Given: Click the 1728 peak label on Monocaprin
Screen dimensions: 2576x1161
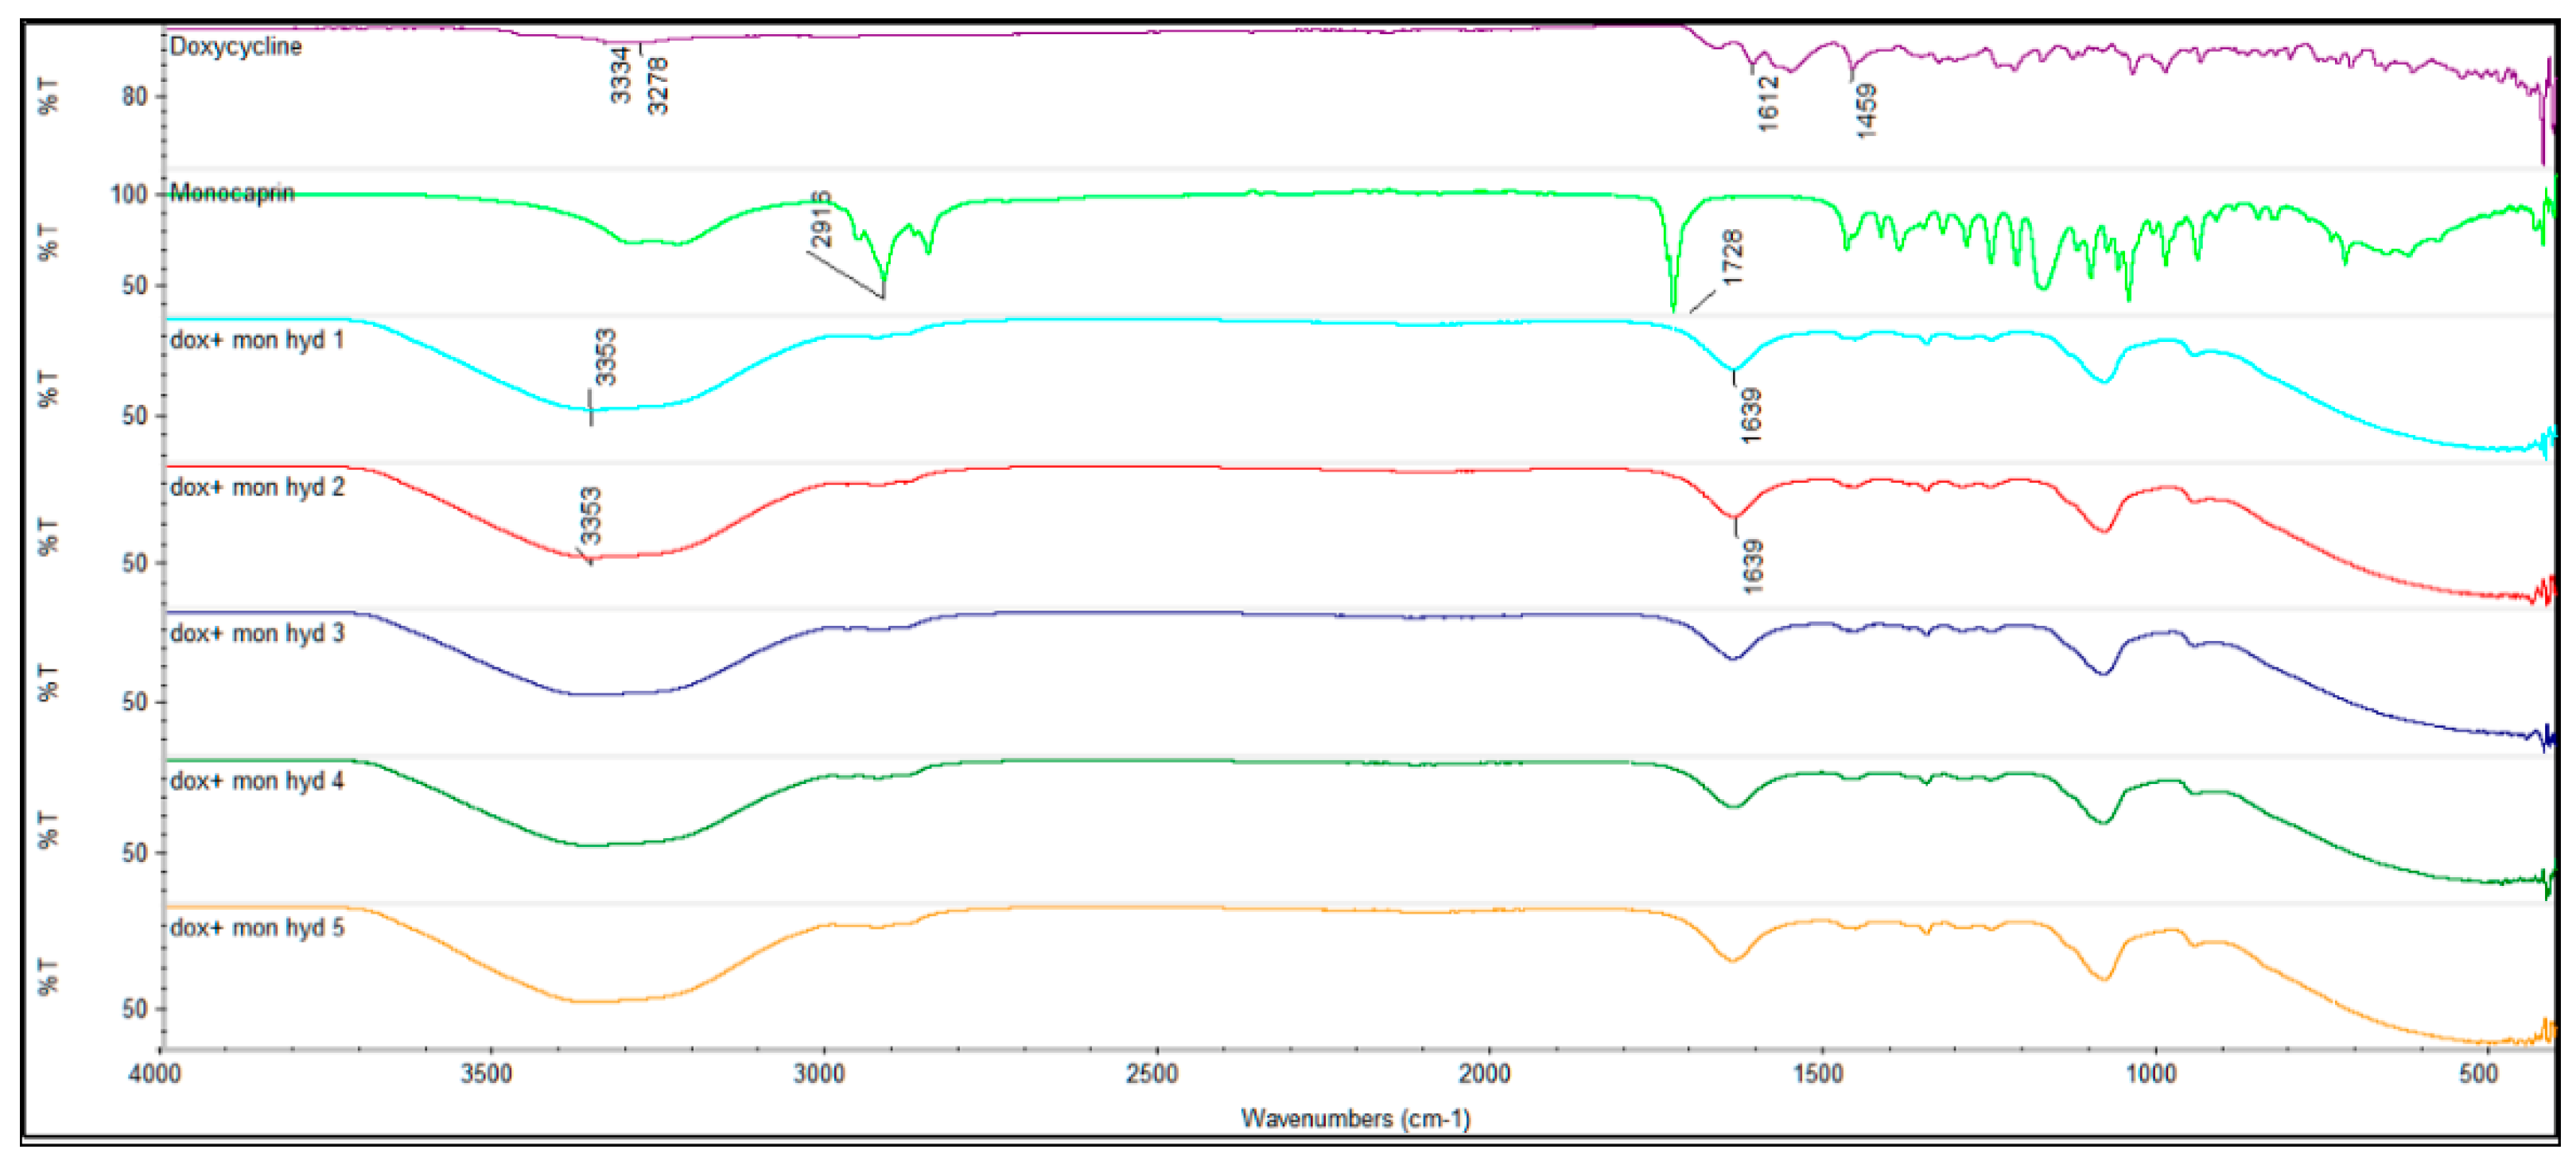Looking at the screenshot, I should 1733,257.
